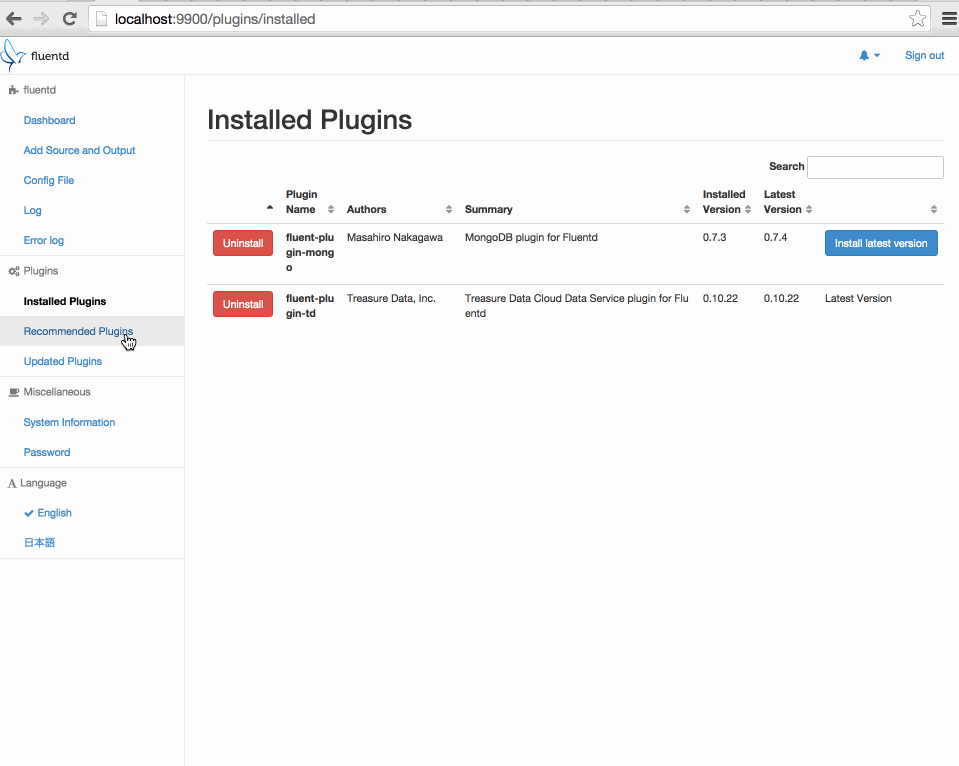Screen dimensions: 959x766
Task: Click the Miscellaneous section header
Action: pos(50,392)
